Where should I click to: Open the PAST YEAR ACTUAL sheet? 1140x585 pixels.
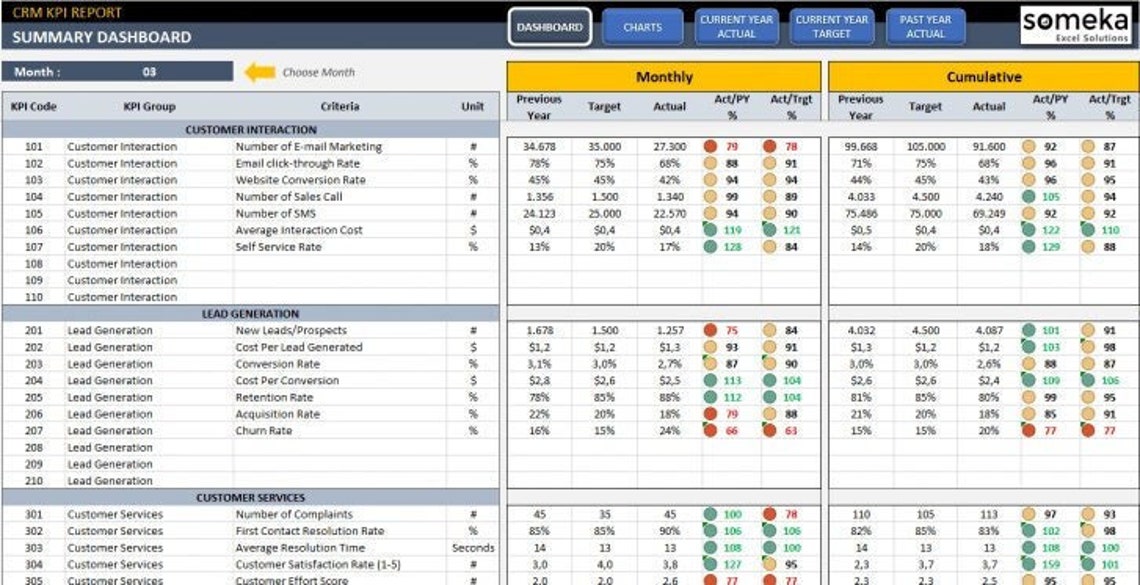pyautogui.click(x=925, y=27)
